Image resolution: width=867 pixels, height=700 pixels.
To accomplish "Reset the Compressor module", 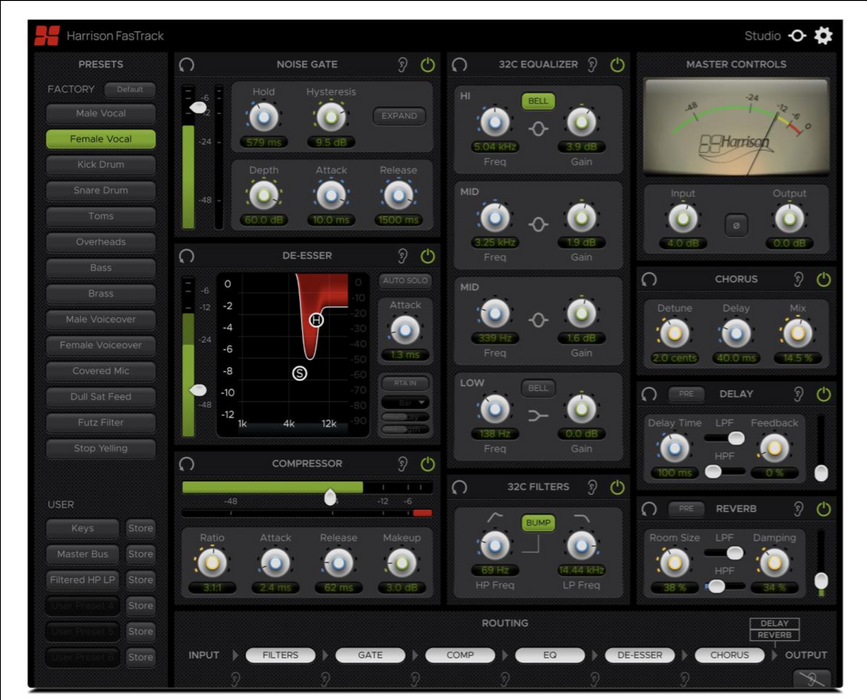I will pos(187,464).
